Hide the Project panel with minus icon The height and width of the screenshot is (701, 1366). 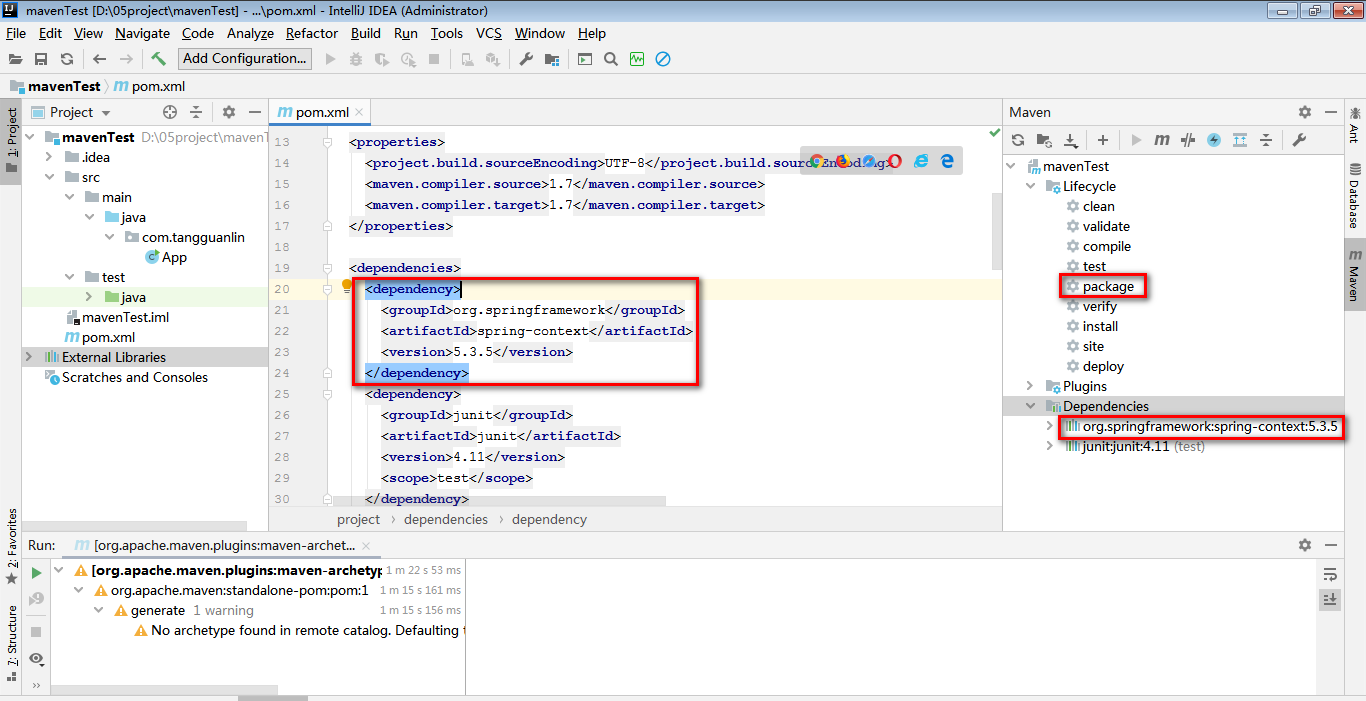click(x=255, y=112)
